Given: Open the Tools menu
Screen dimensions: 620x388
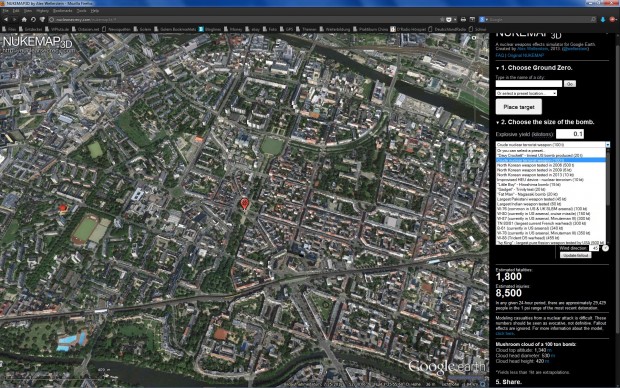Looking at the screenshot, I should pyautogui.click(x=81, y=11).
